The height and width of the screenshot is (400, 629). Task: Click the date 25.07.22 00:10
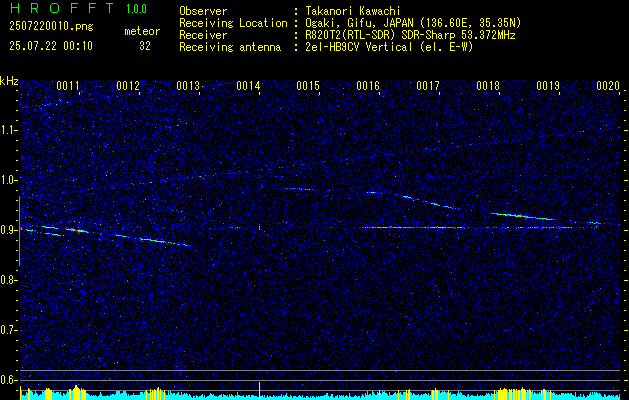[51, 46]
